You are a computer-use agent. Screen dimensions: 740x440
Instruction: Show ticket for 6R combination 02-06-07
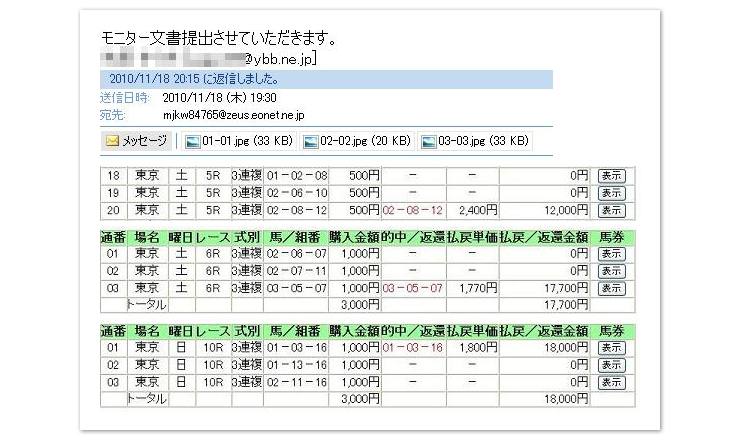point(610,254)
